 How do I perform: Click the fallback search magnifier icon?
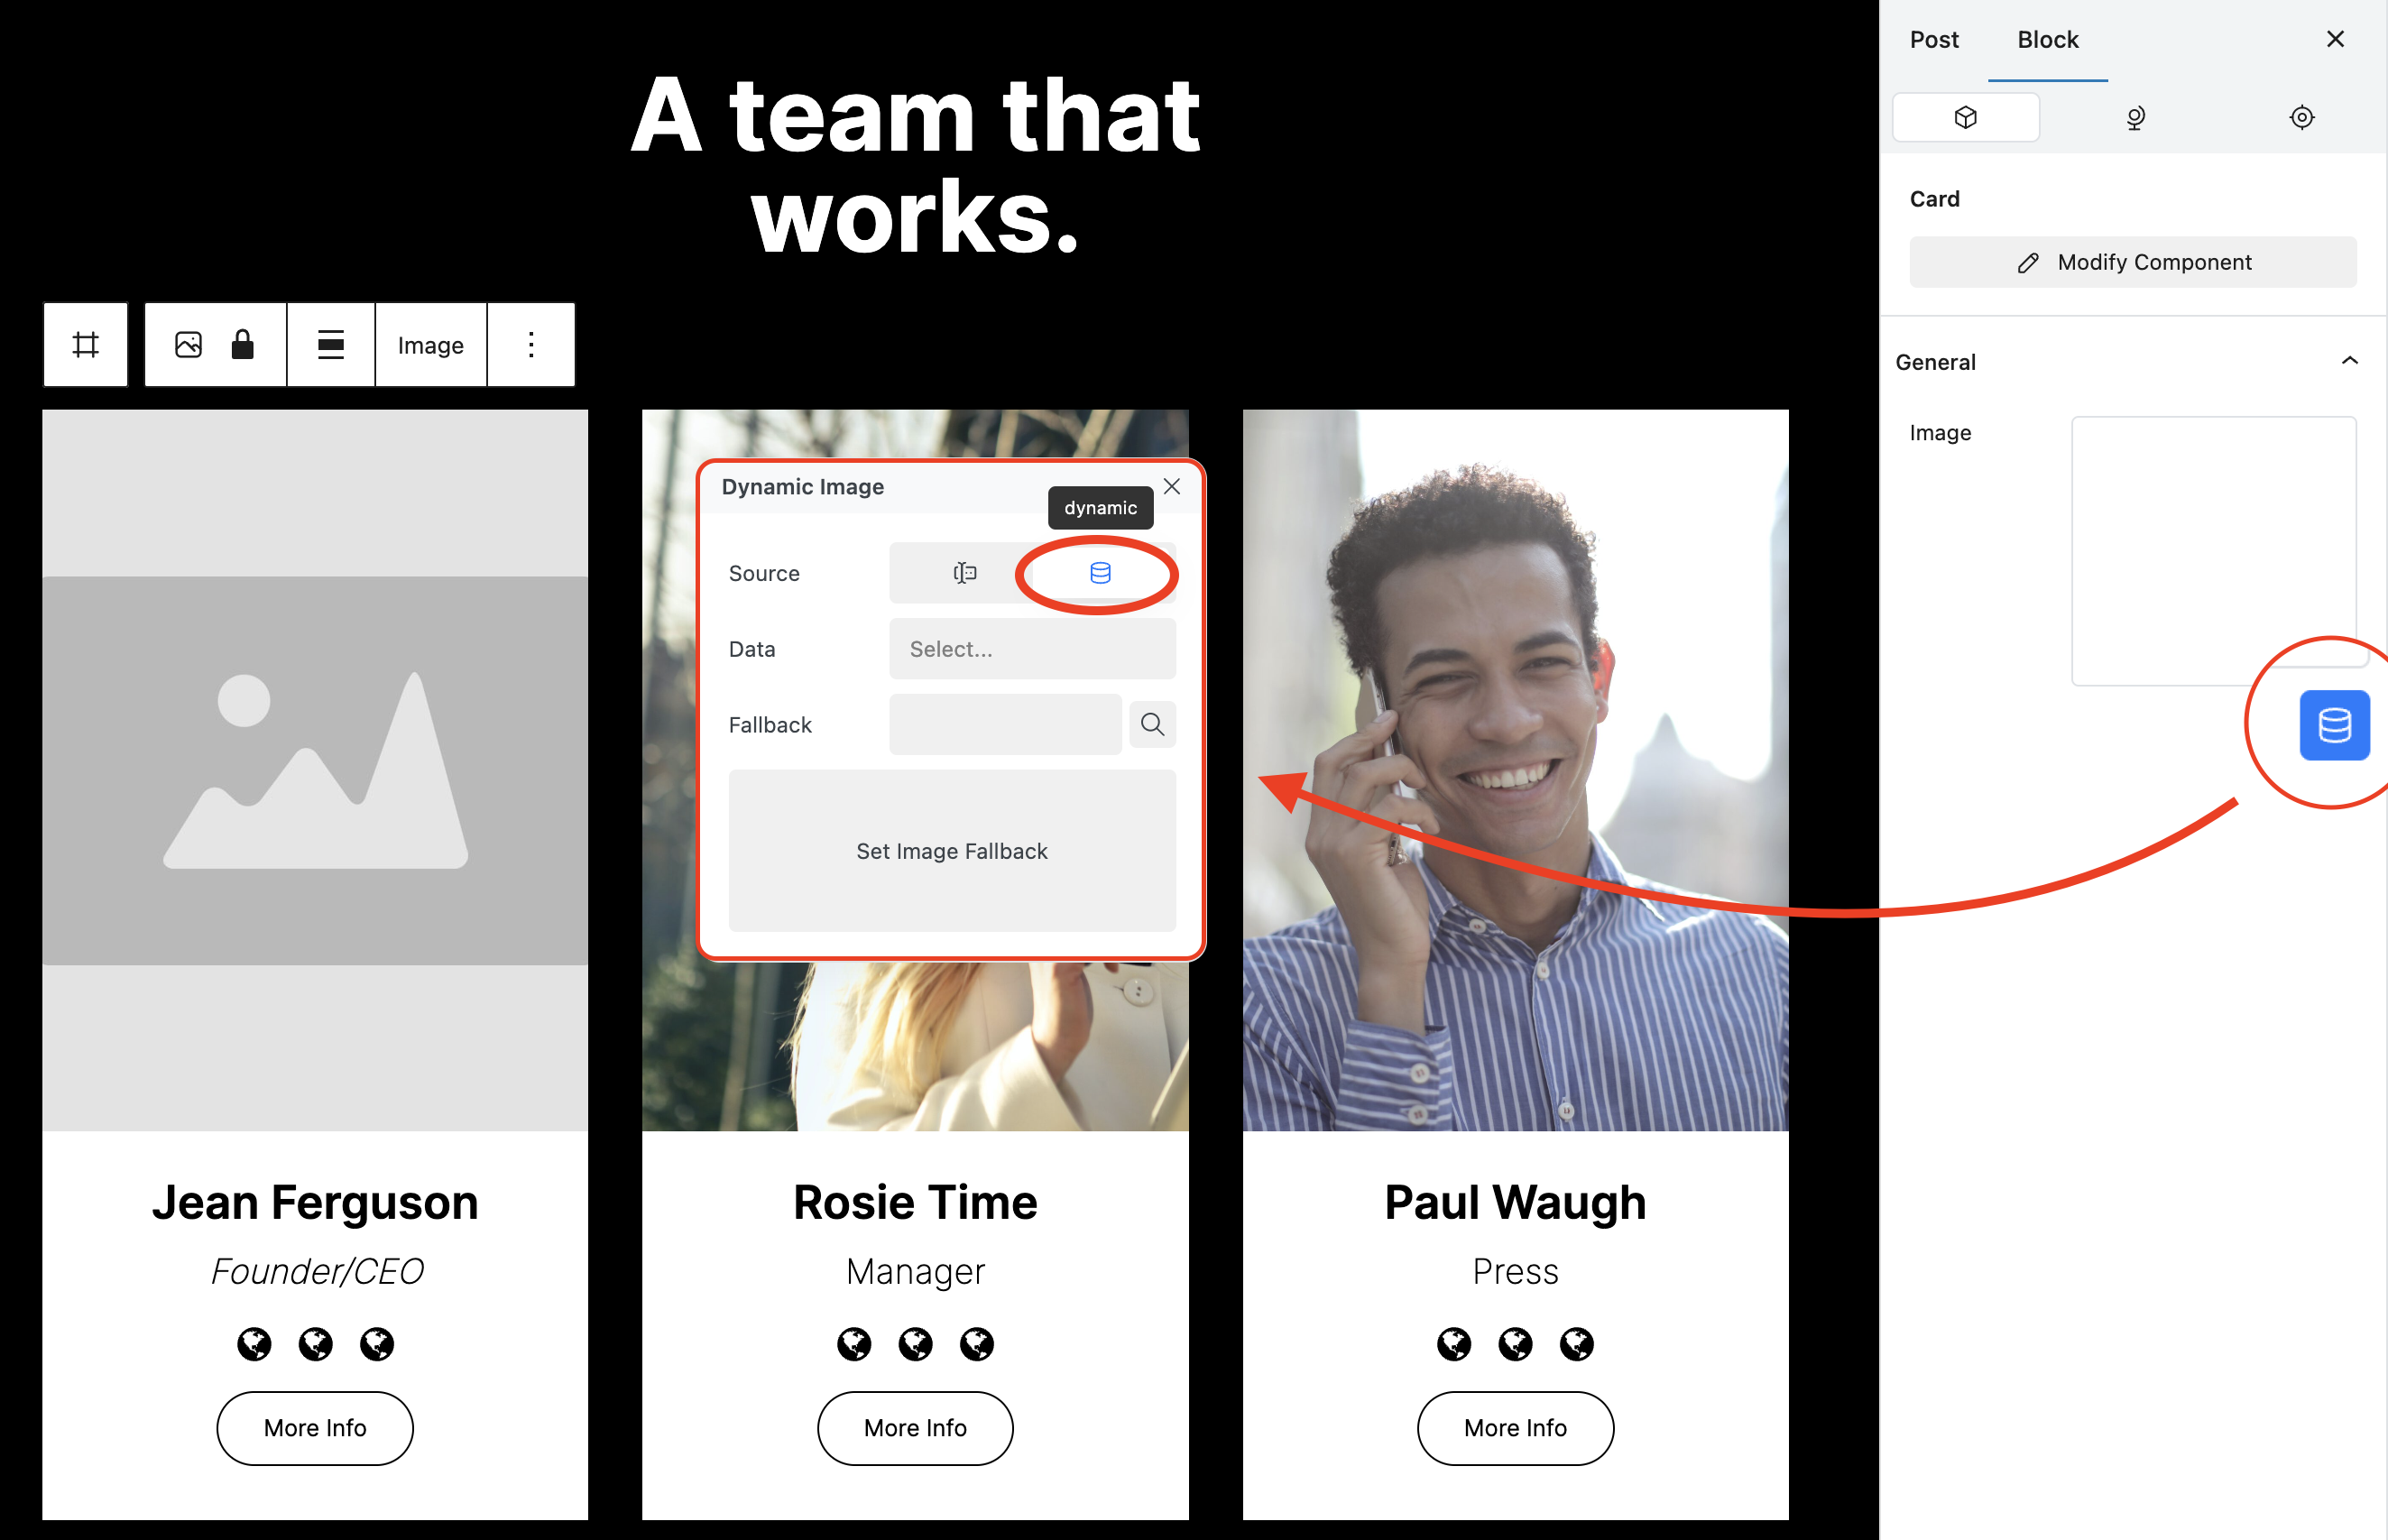1152,724
